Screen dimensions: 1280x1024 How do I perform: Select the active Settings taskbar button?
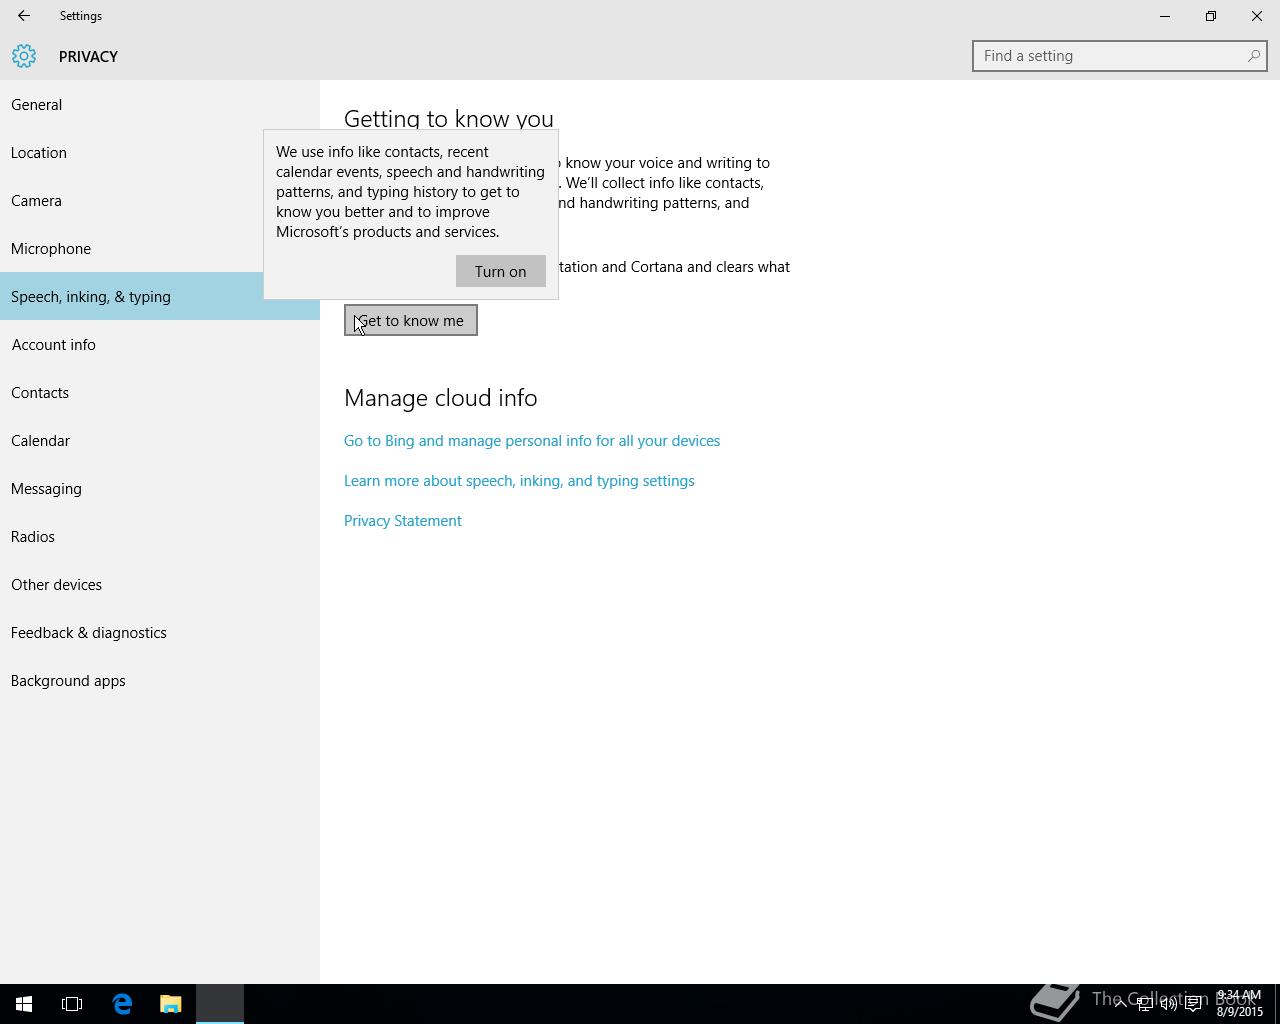coord(220,1004)
